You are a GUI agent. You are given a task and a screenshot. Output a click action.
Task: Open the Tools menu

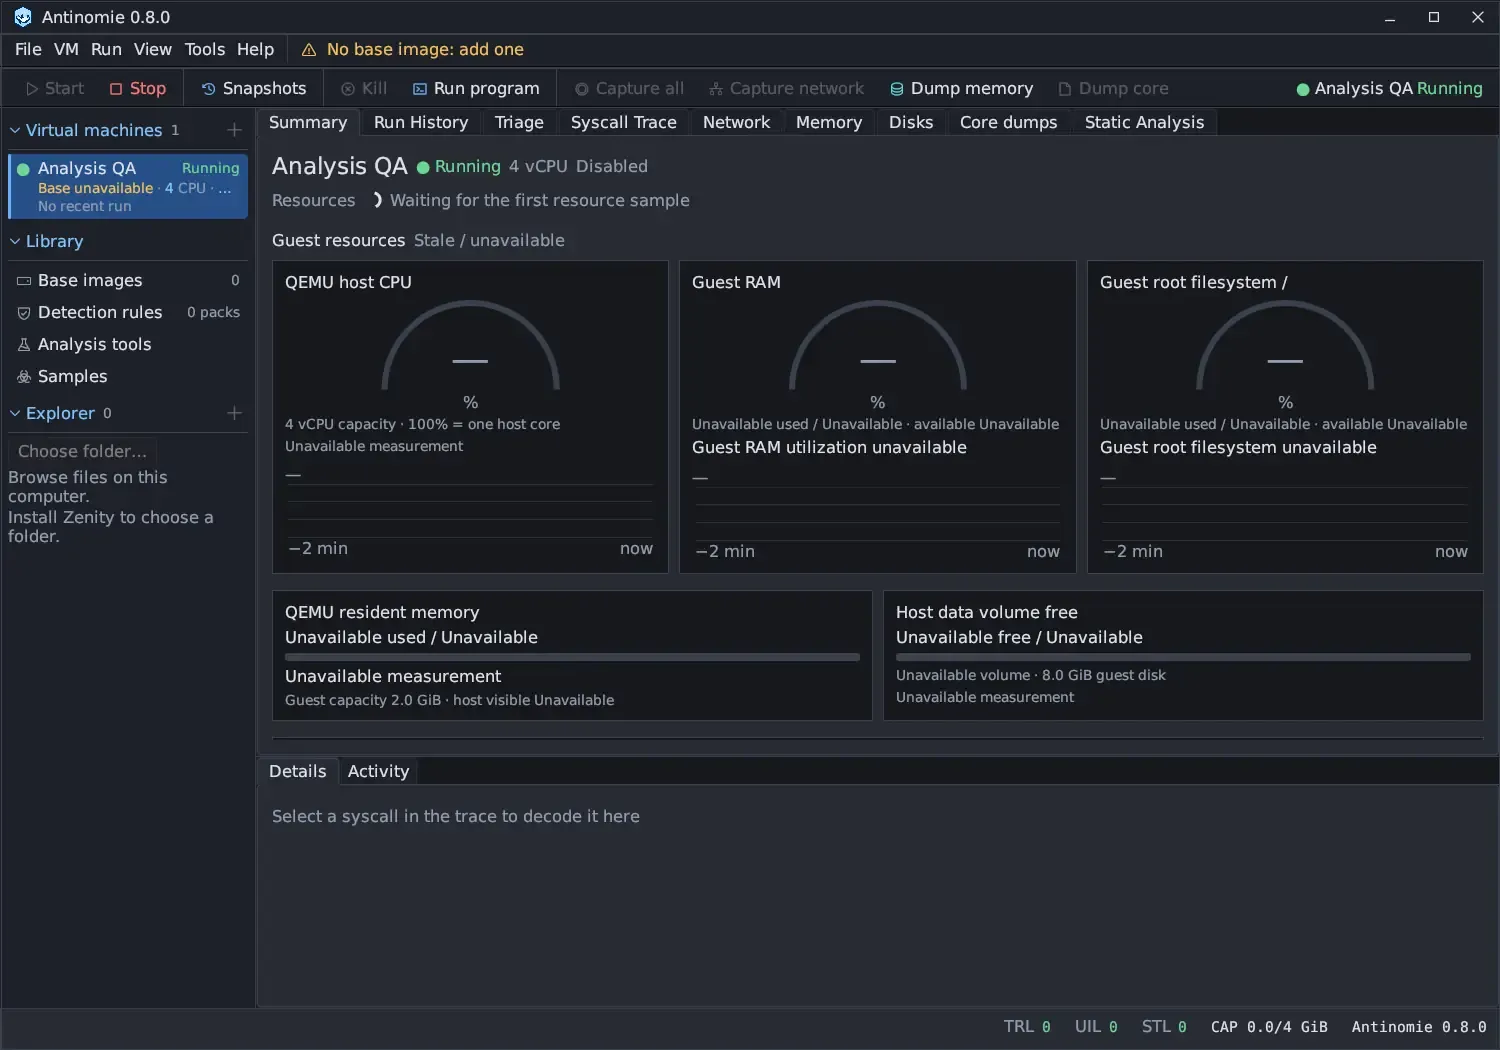(x=205, y=49)
